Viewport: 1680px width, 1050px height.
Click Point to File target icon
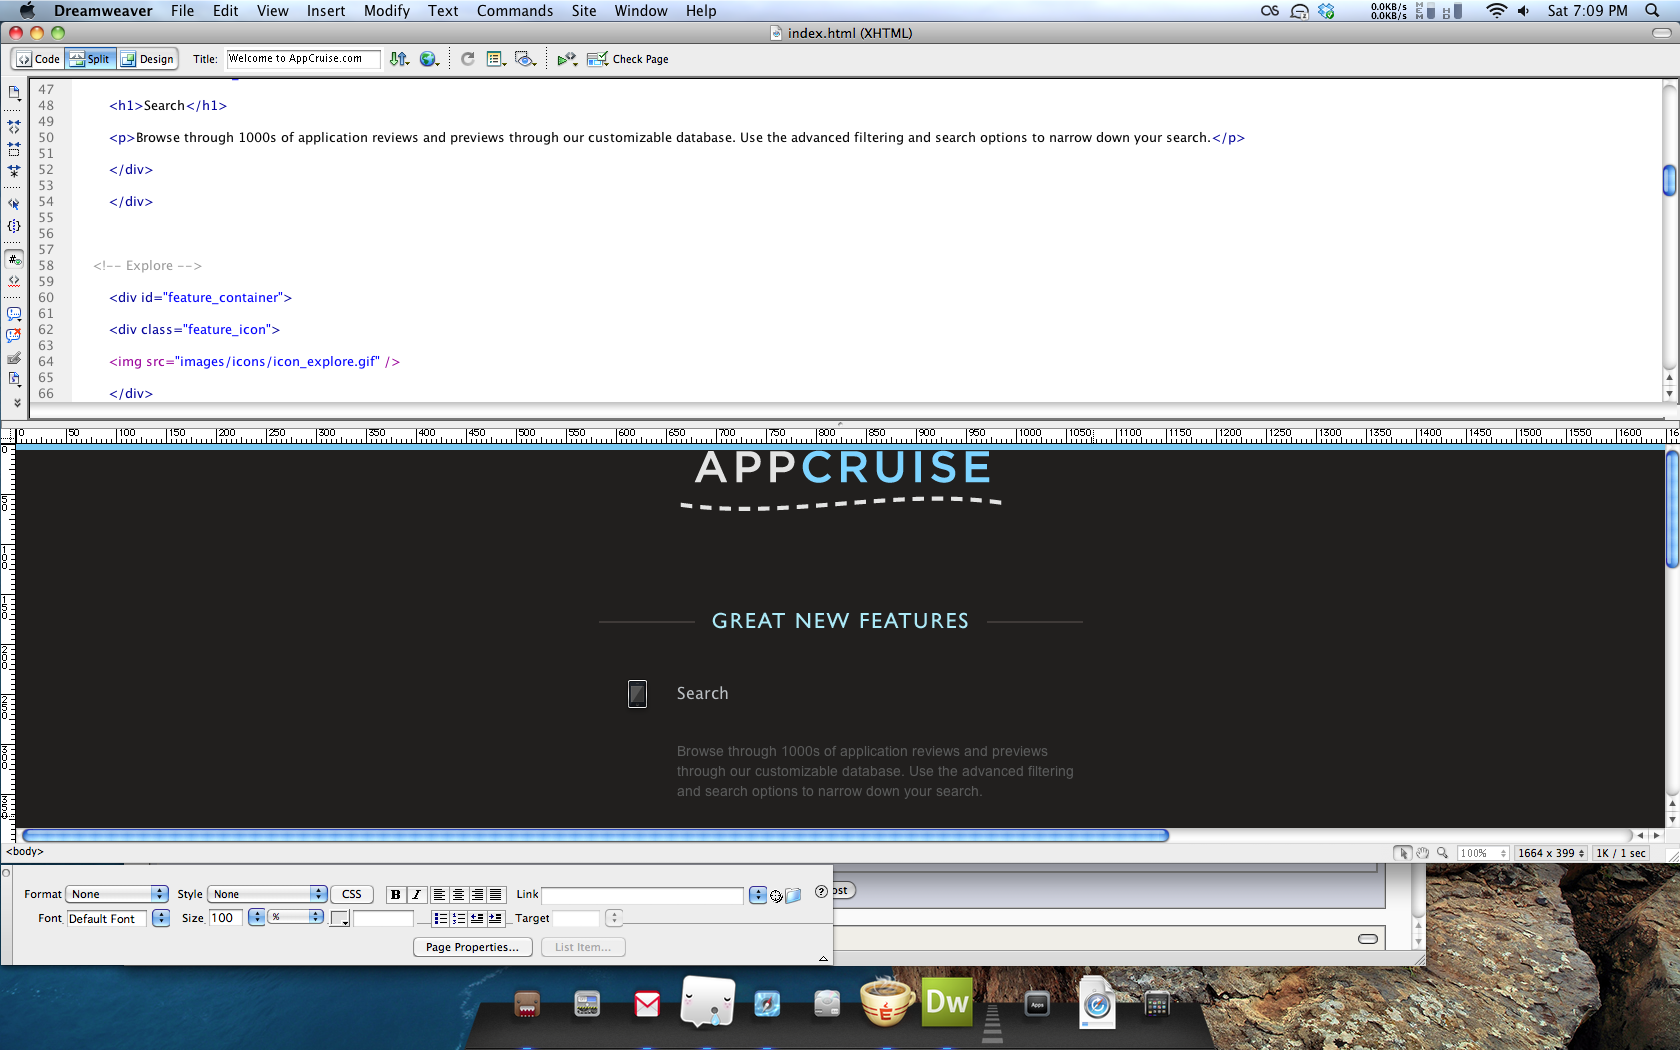(776, 896)
